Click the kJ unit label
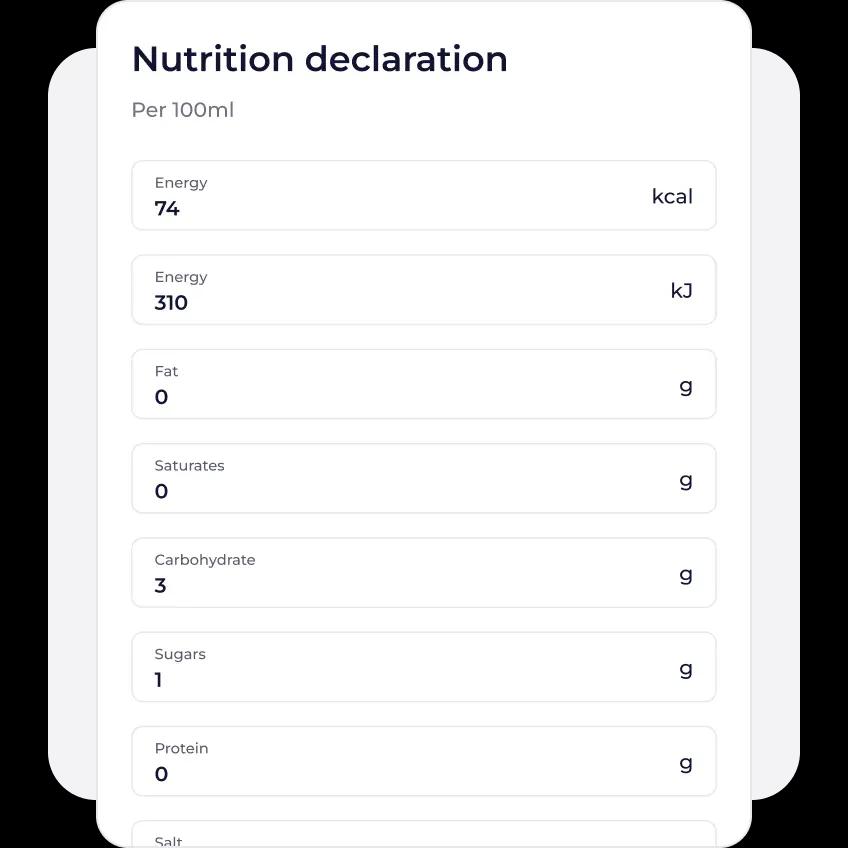Viewport: 848px width, 848px height. 681,291
